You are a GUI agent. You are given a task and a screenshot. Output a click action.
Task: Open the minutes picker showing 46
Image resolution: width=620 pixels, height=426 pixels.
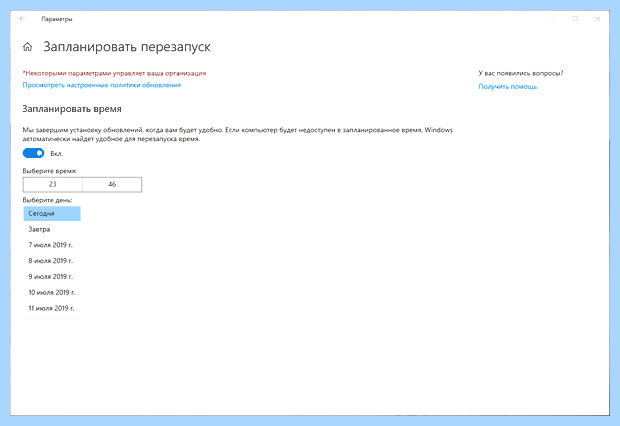click(112, 184)
